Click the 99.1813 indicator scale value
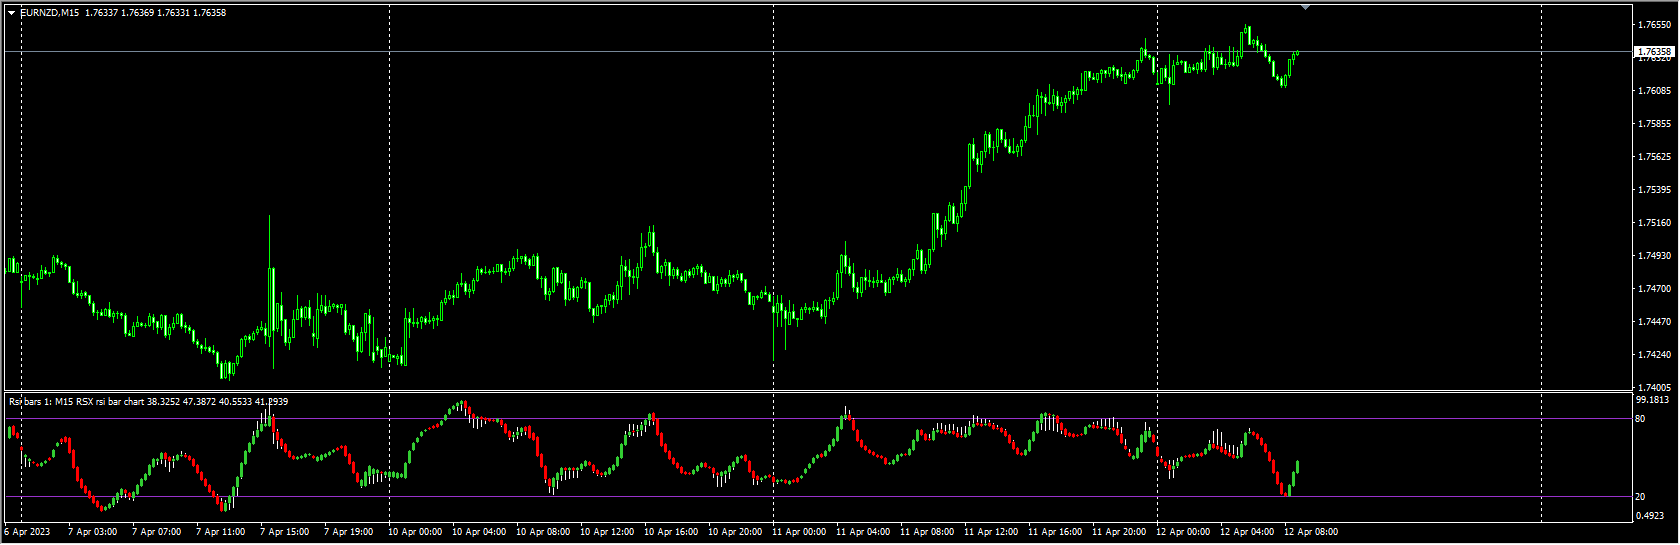 point(1652,400)
